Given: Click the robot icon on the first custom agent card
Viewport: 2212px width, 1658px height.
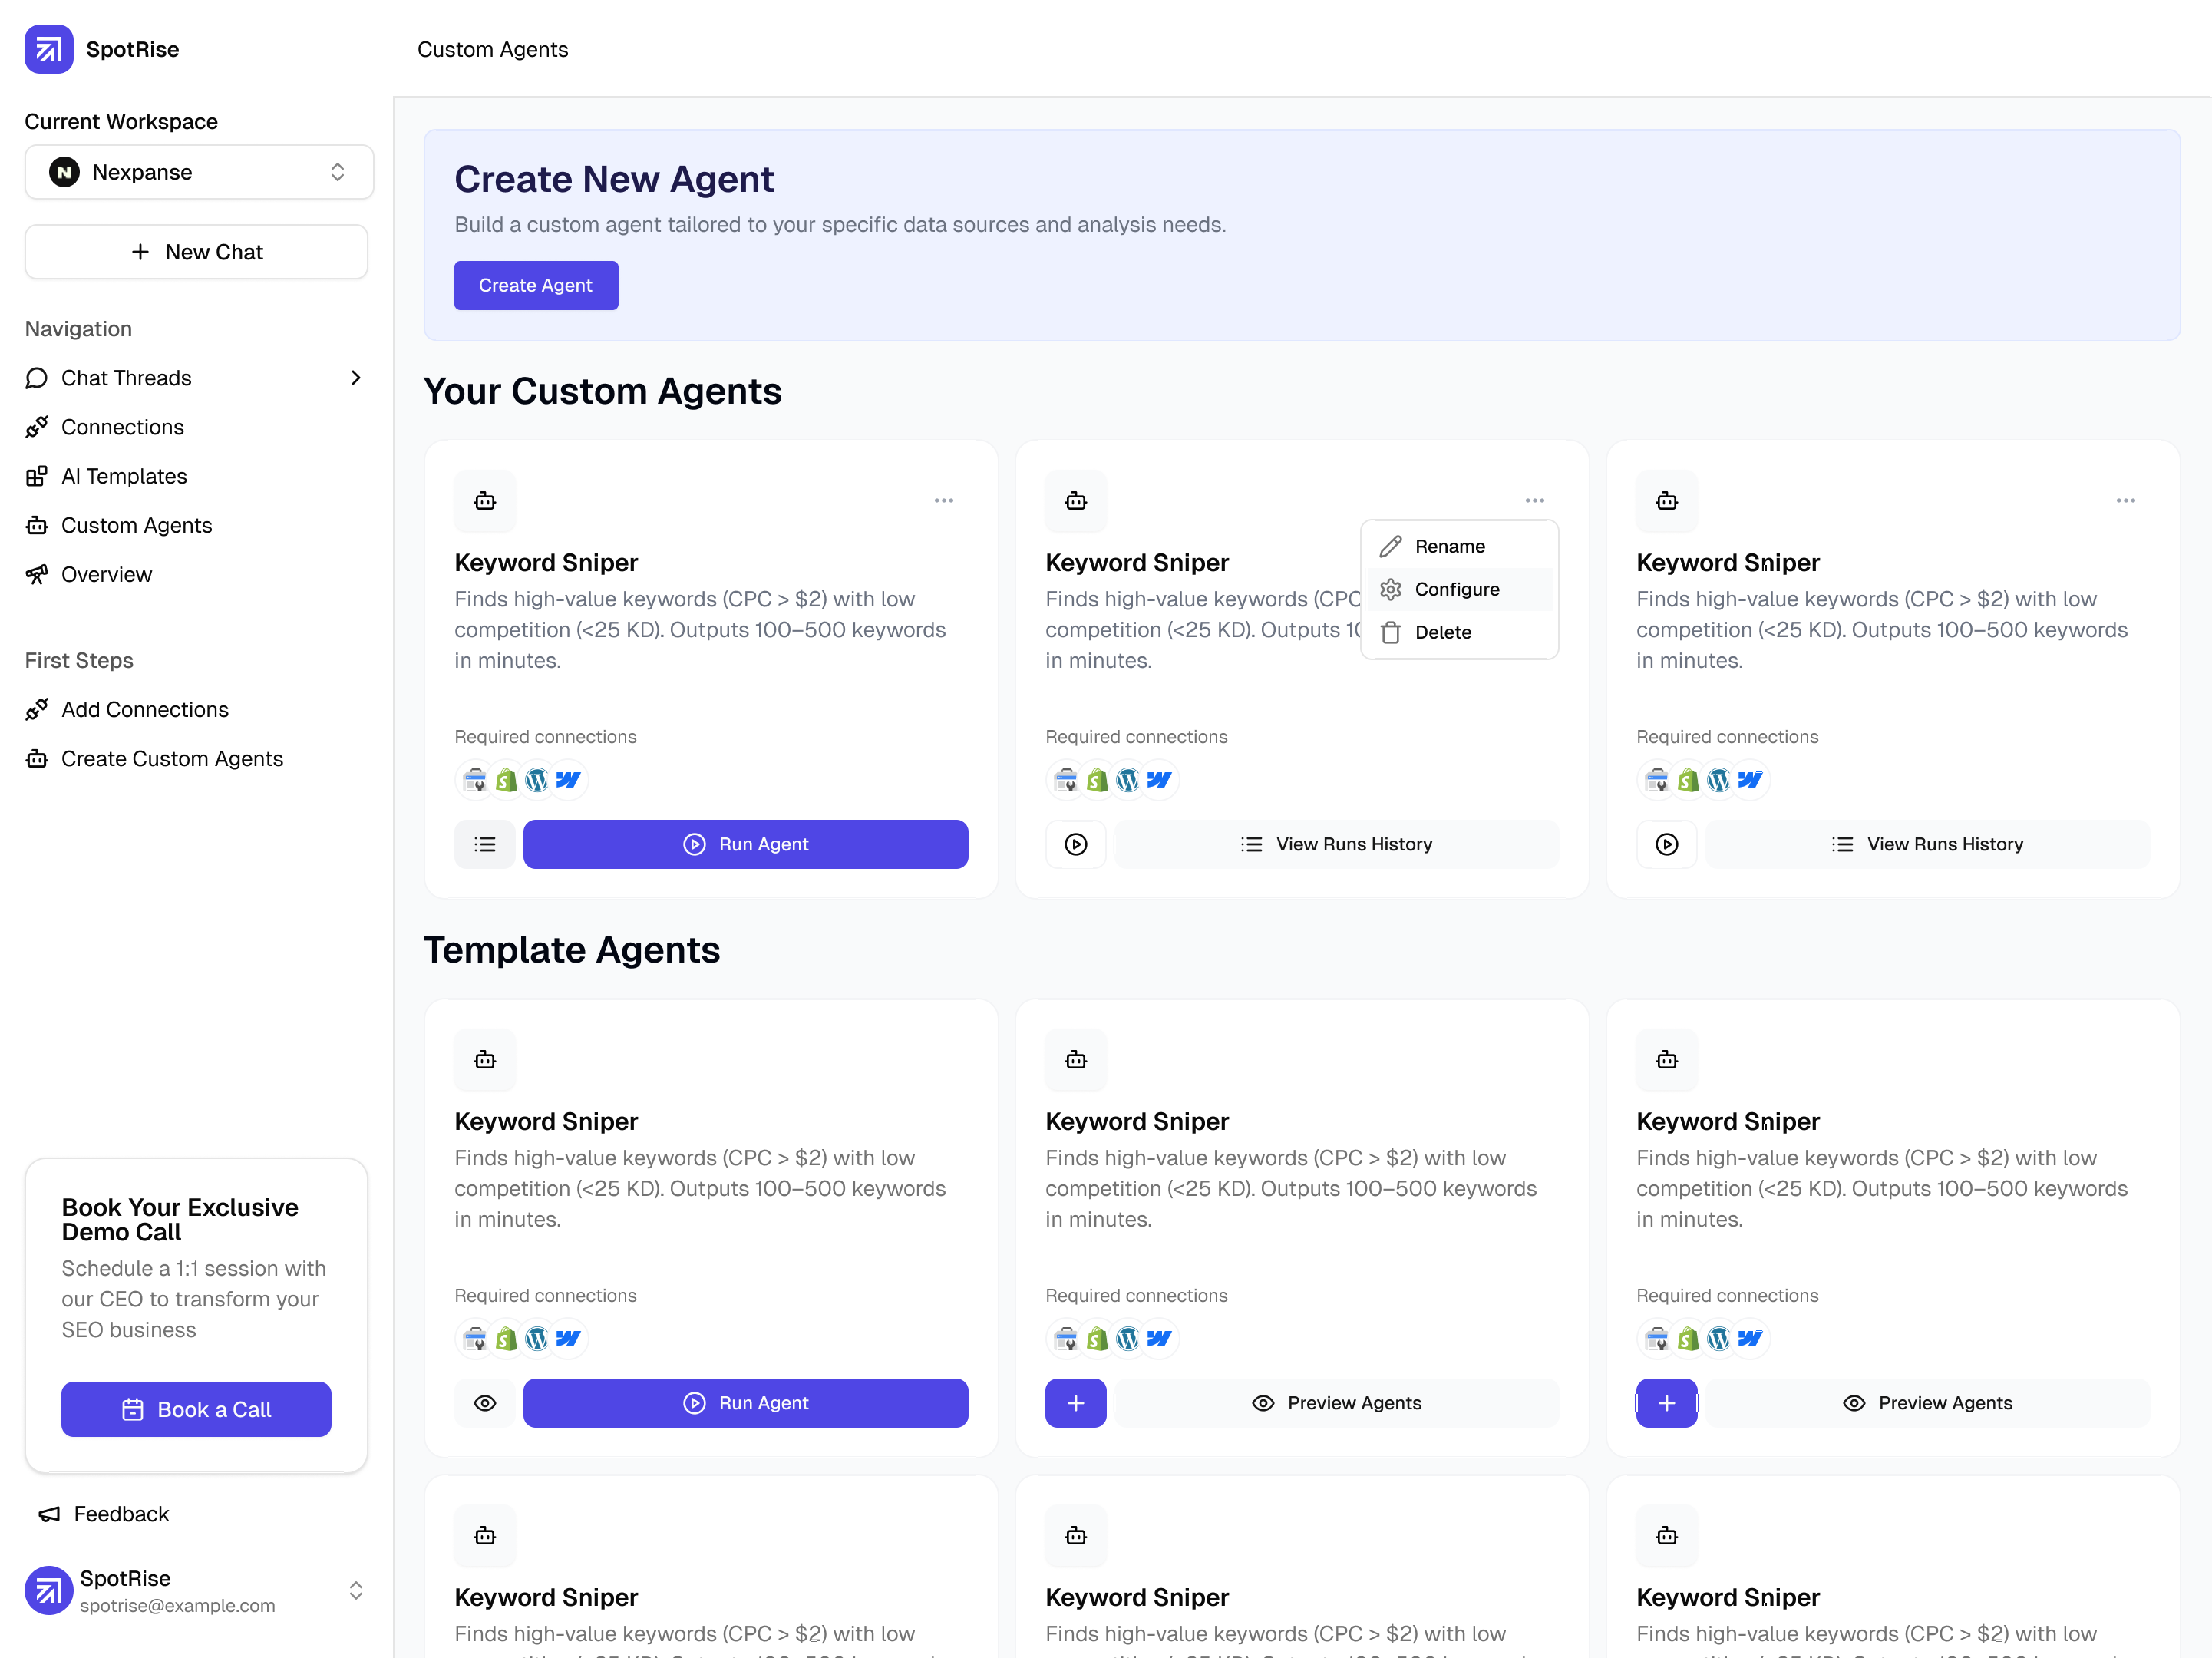Looking at the screenshot, I should point(485,500).
